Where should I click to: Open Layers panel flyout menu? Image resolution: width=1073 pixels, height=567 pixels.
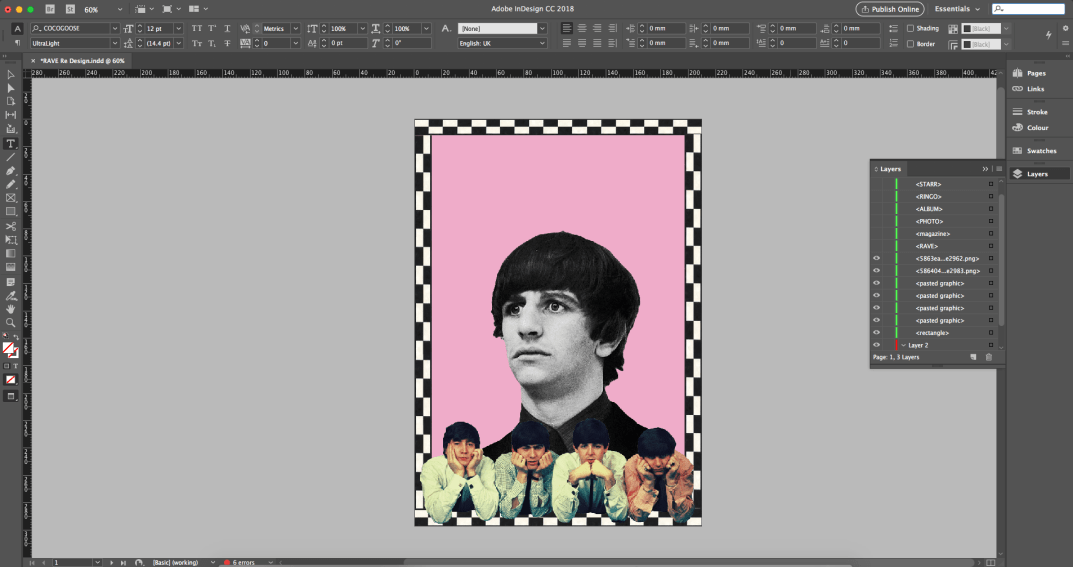[x=999, y=169]
